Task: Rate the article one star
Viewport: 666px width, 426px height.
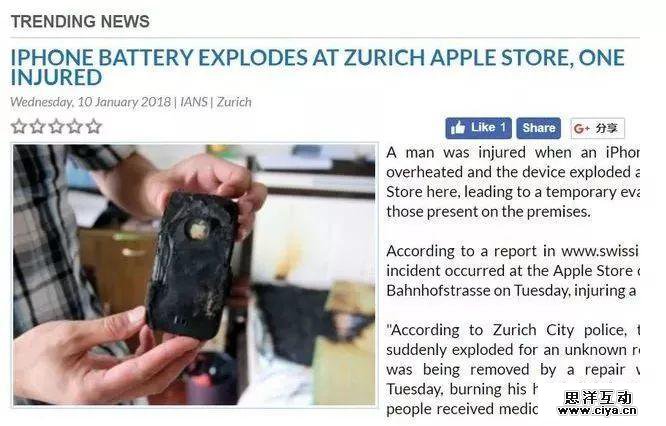Action: (x=19, y=127)
